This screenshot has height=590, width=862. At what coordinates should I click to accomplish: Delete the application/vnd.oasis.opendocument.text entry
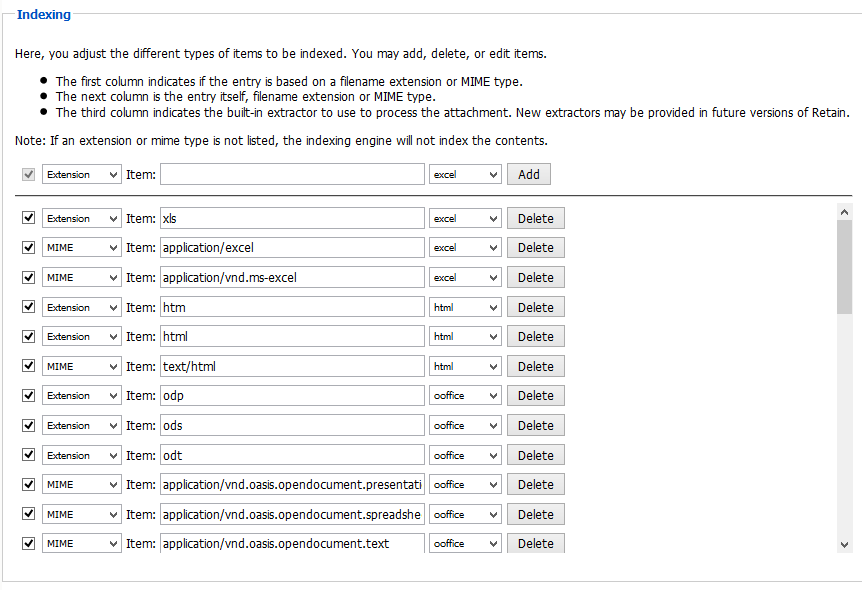coord(535,544)
